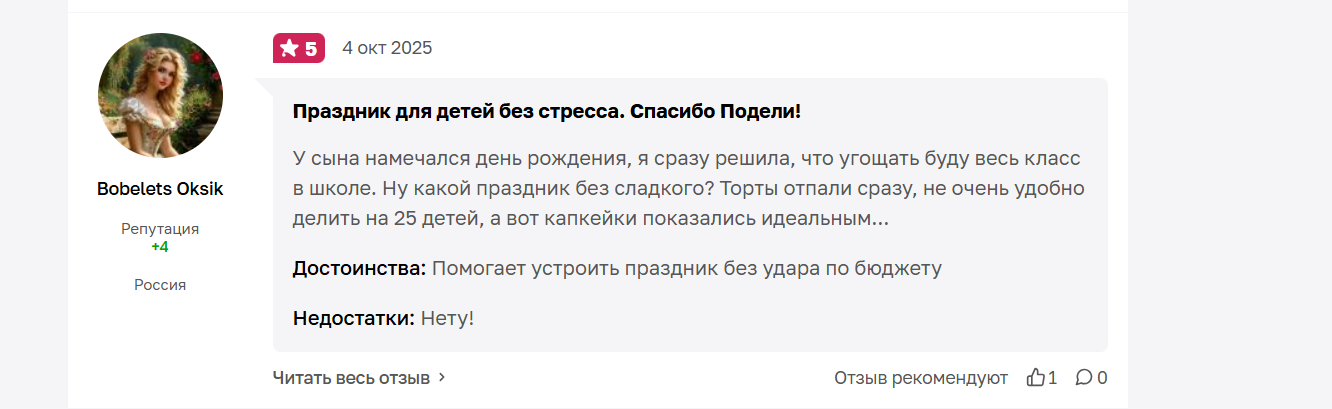
Task: Open comments via the speech bubble icon
Action: (1084, 378)
